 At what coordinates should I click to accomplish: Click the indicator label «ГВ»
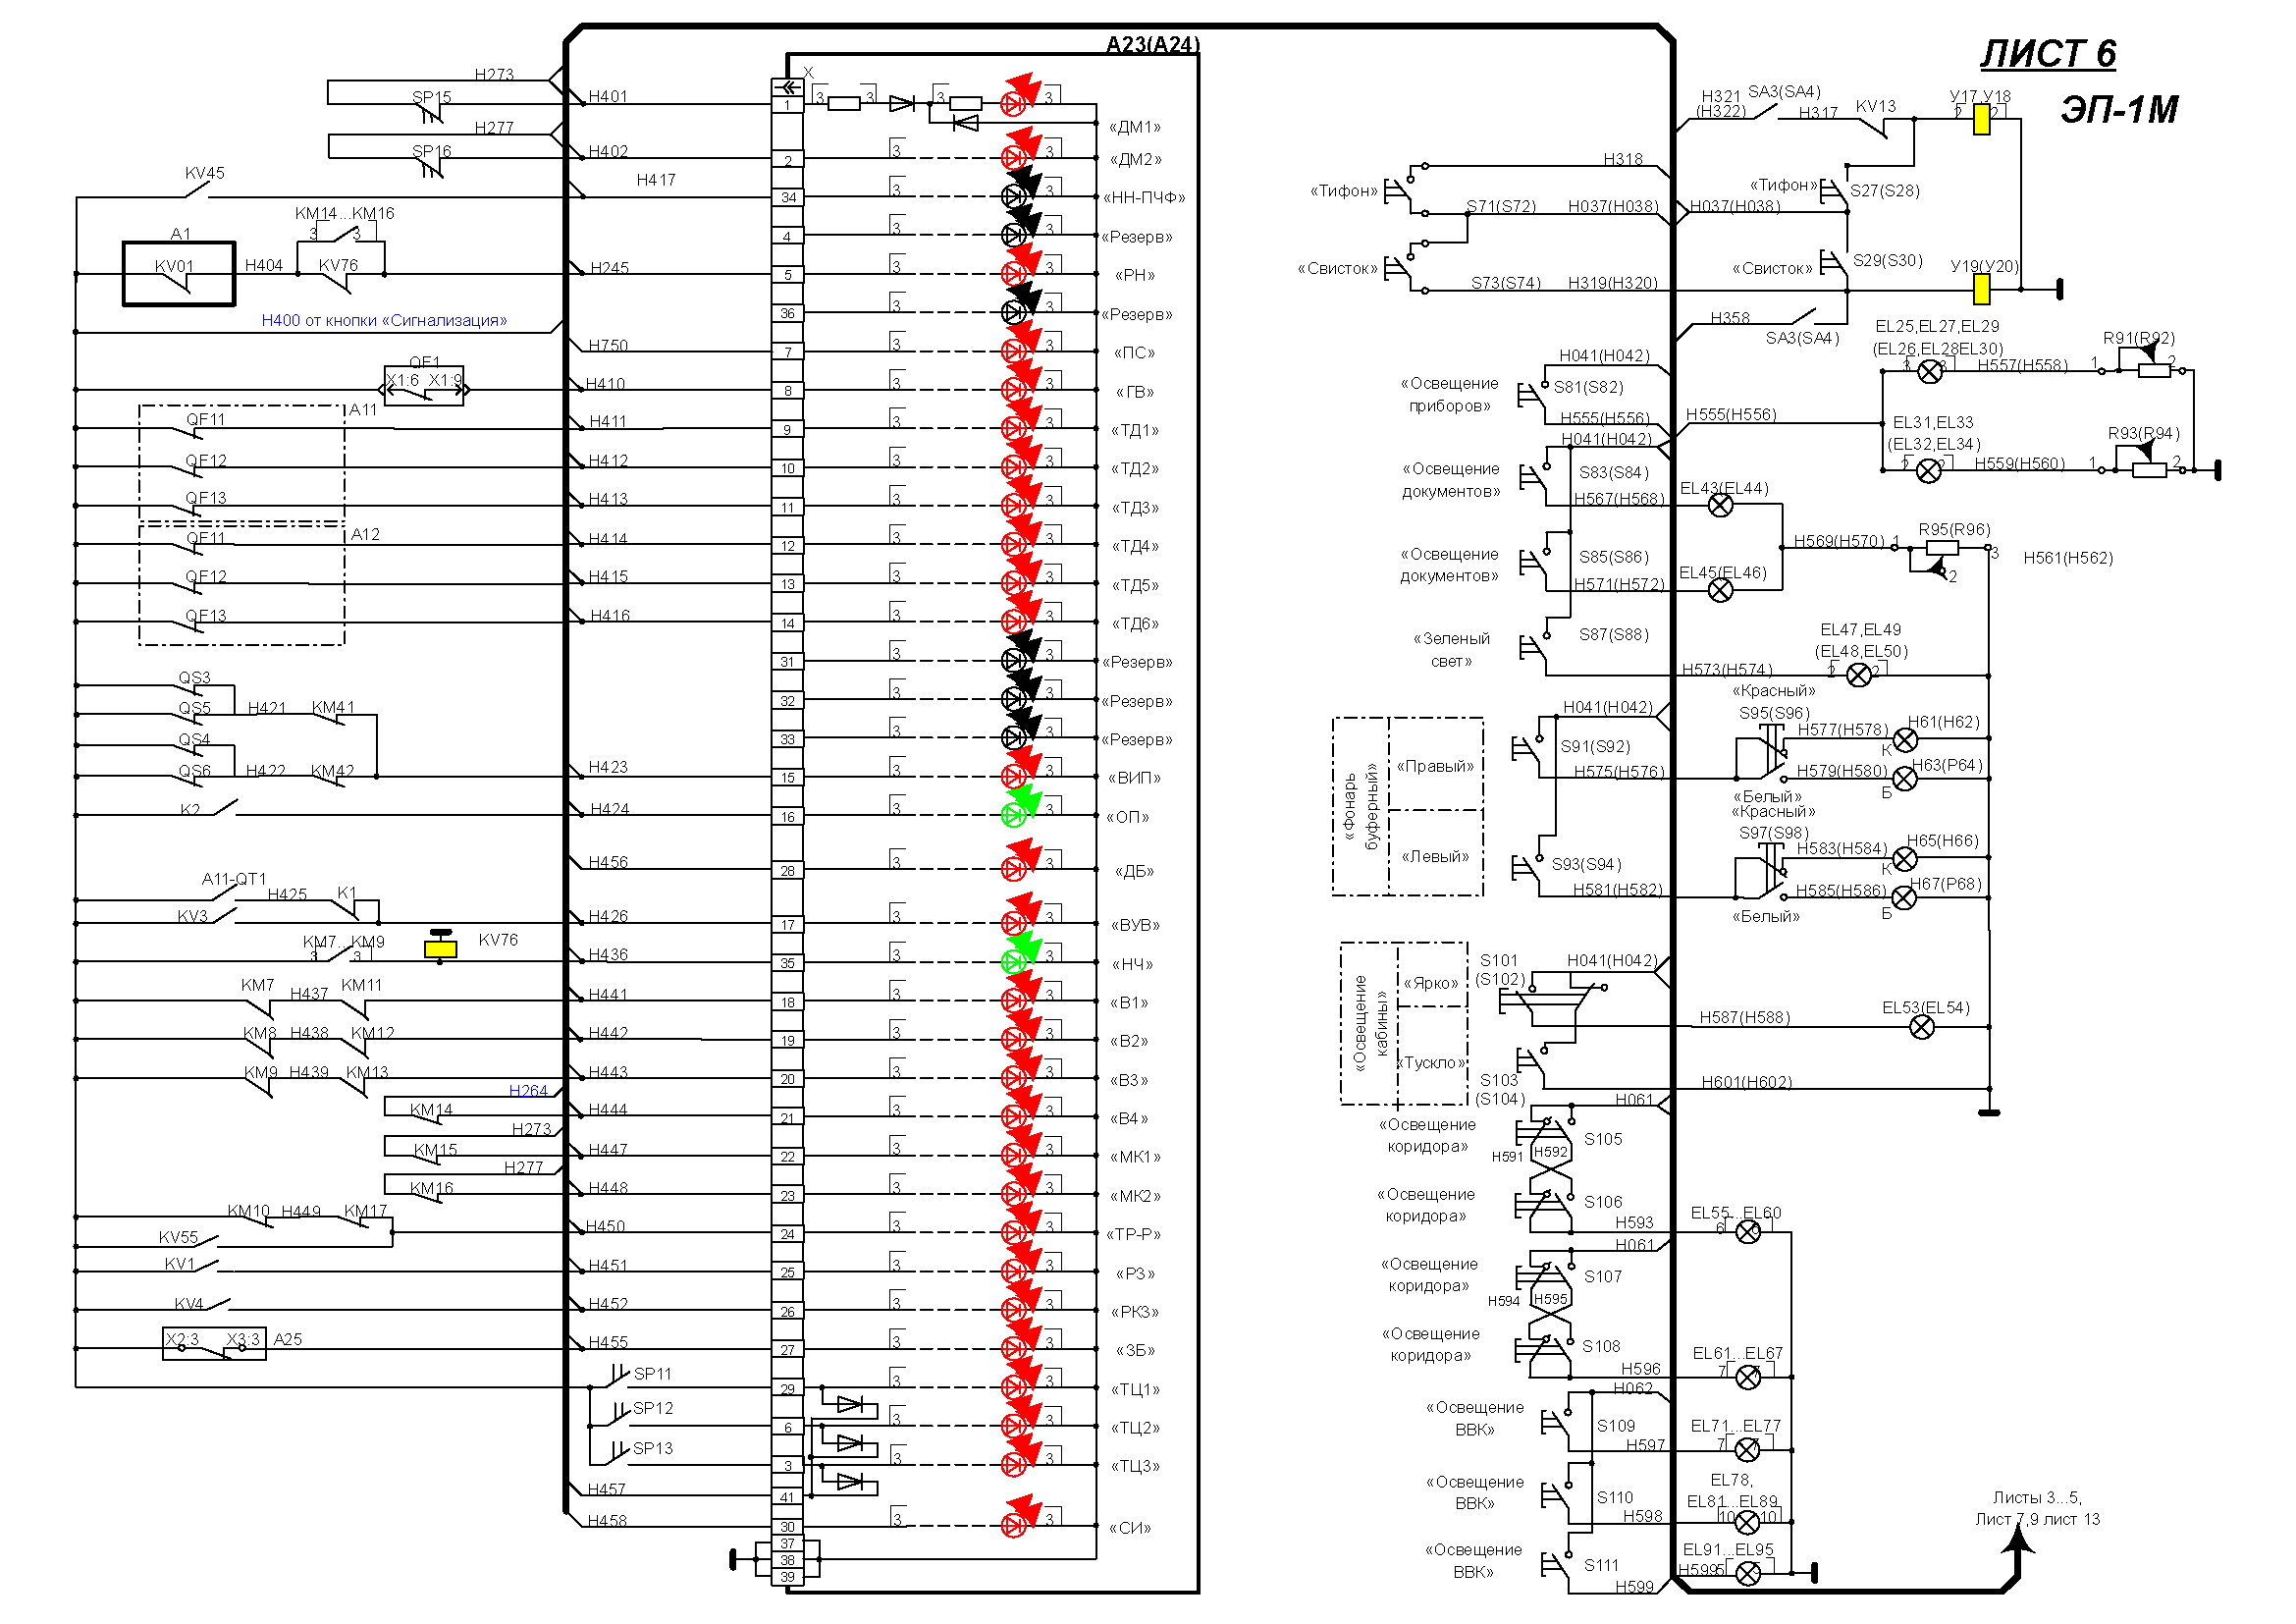point(1135,392)
